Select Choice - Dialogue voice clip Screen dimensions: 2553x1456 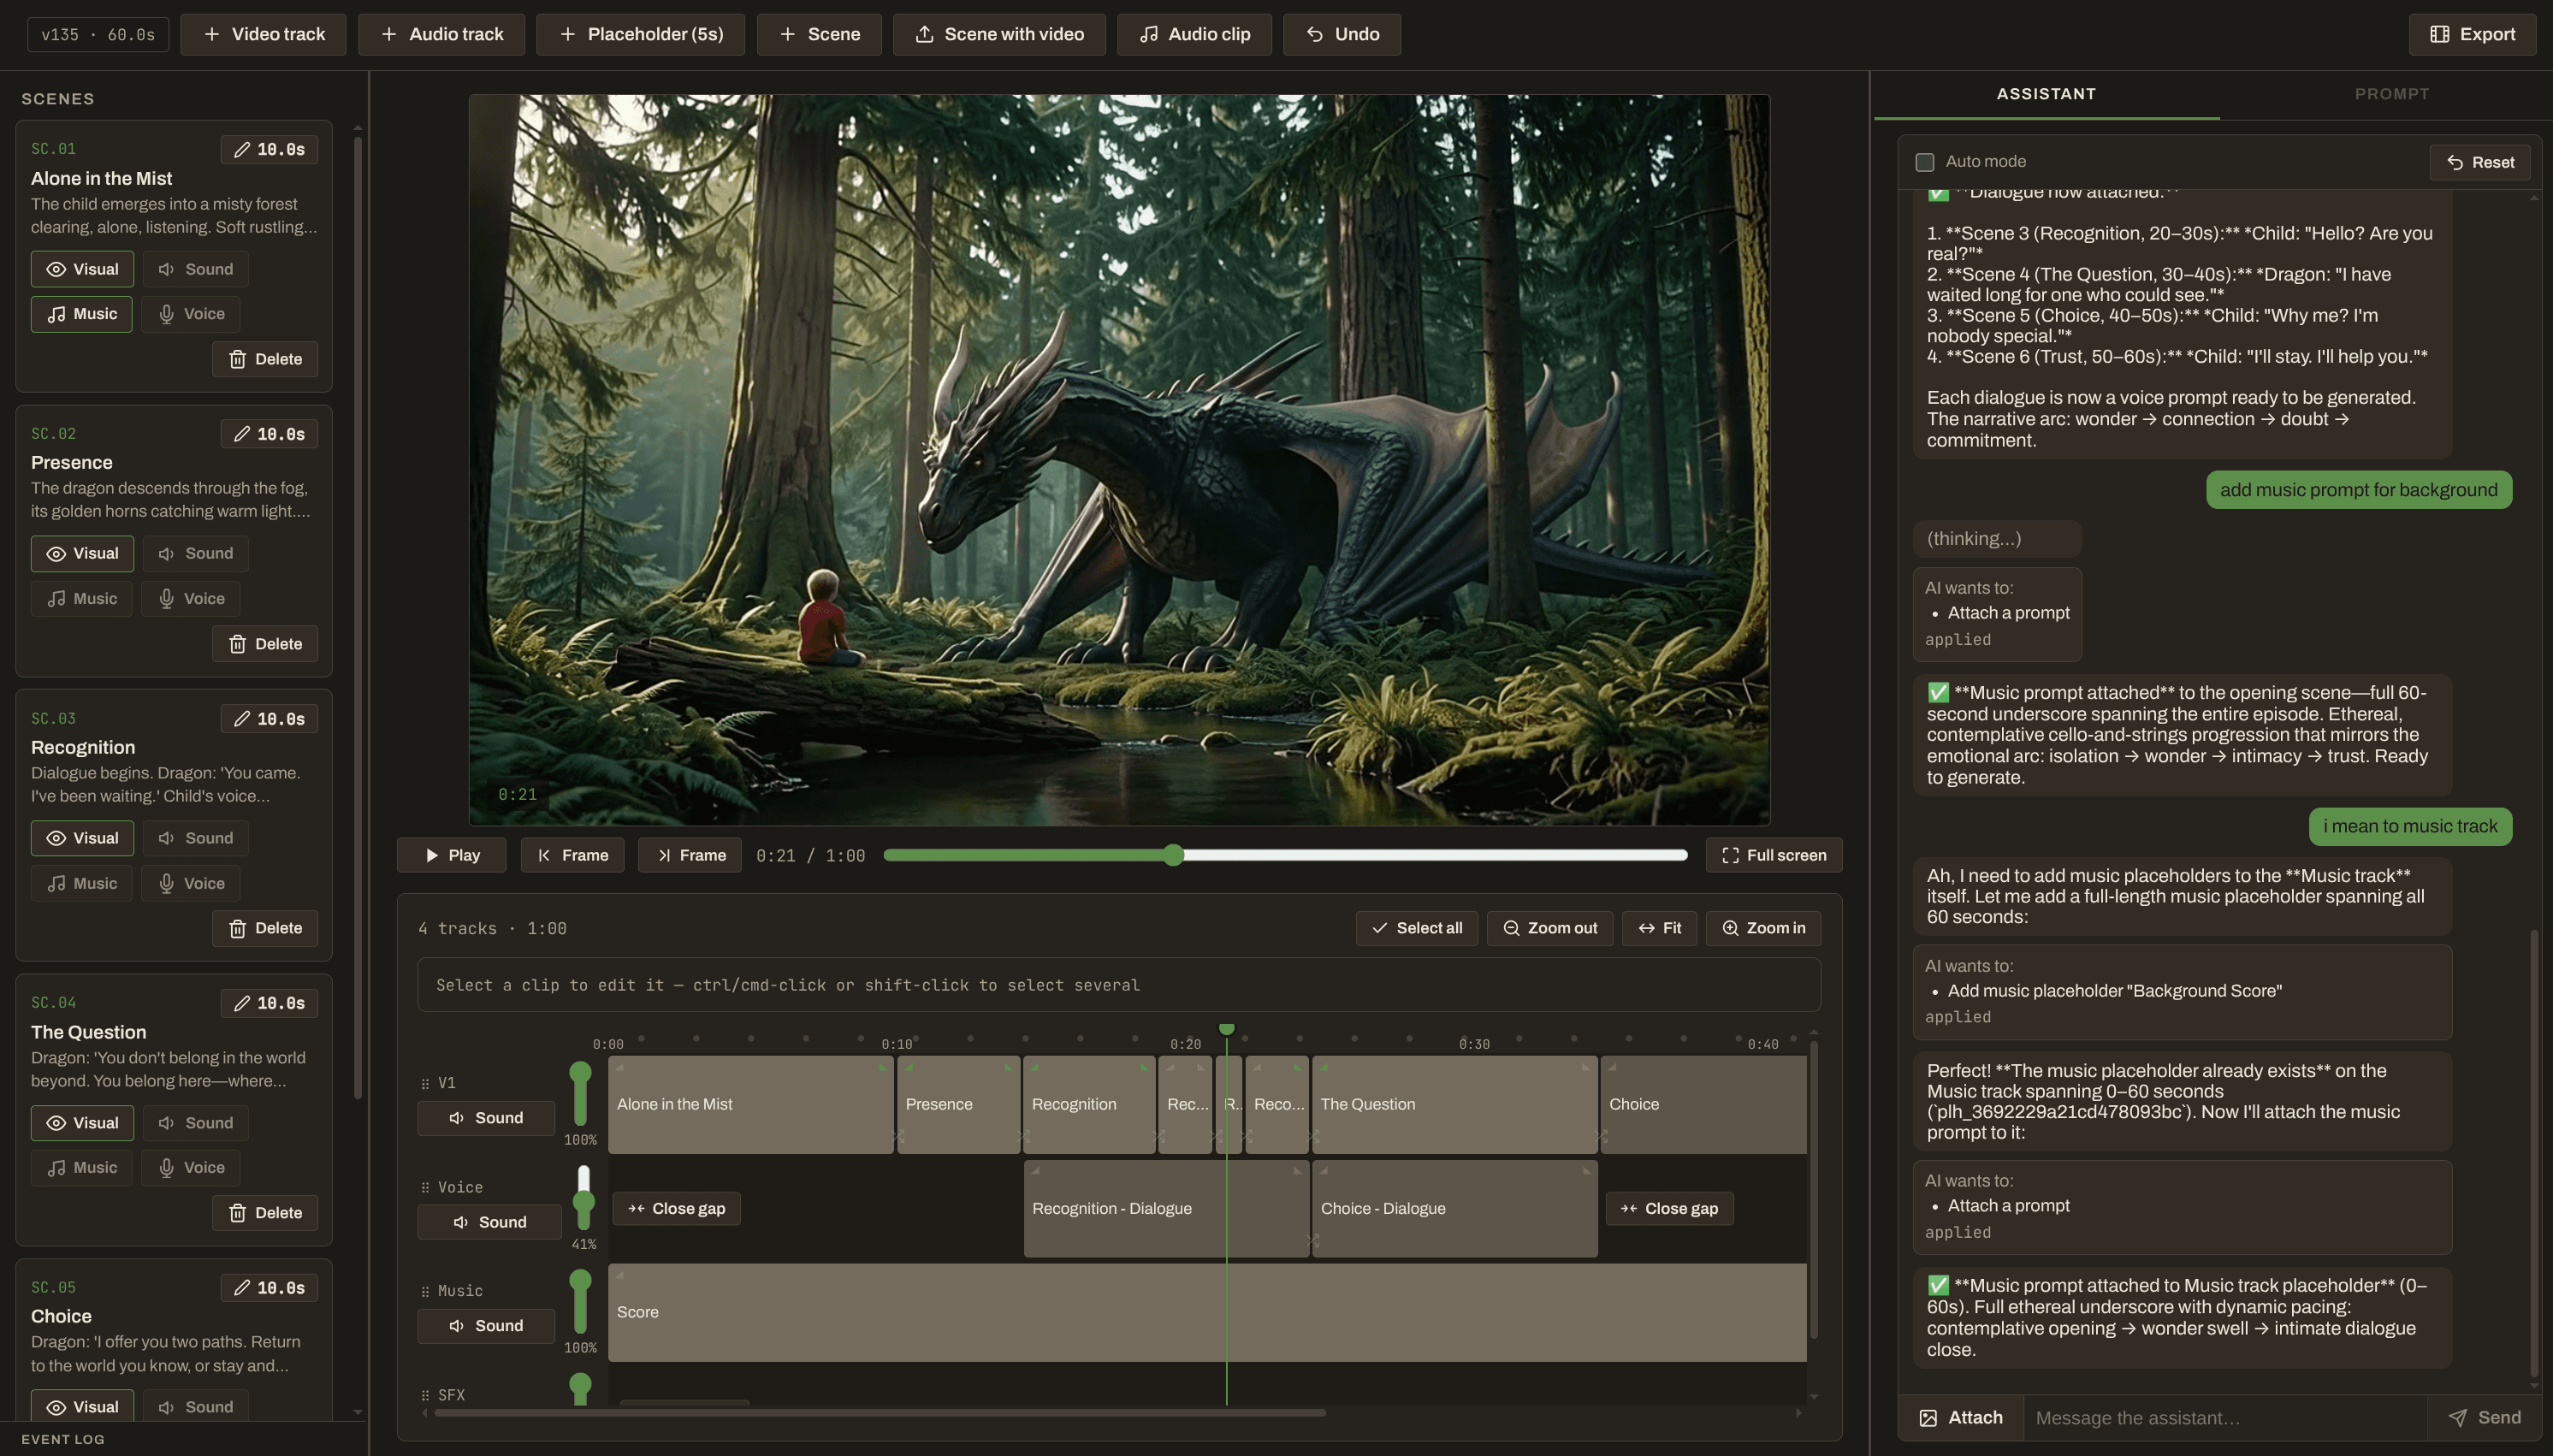click(x=1454, y=1208)
